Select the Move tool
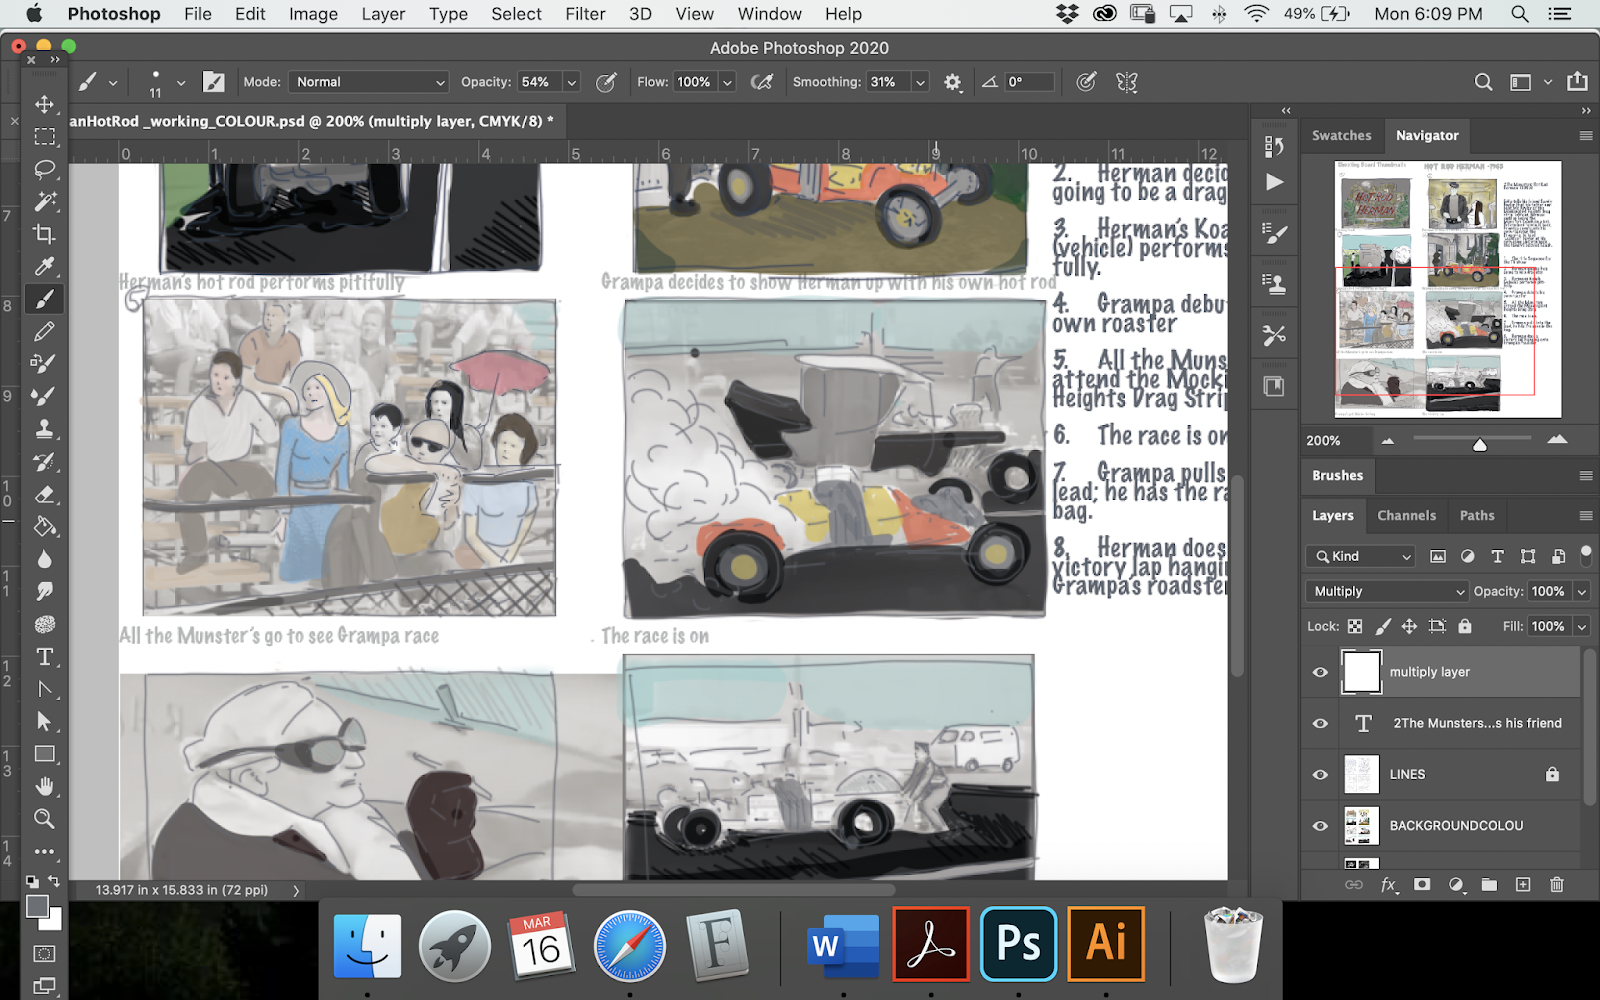Screen dimensions: 1600x1000 pyautogui.click(x=45, y=104)
